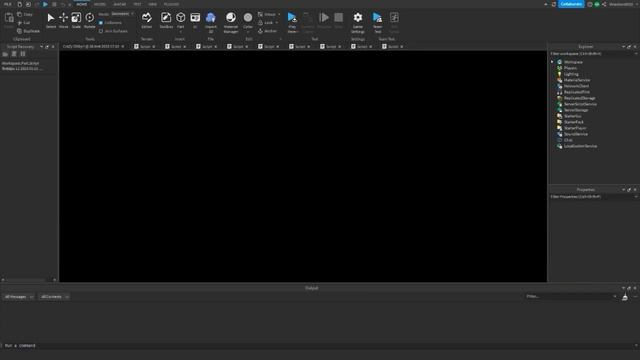
Task: Expand the Workspace tree node
Action: (x=553, y=62)
